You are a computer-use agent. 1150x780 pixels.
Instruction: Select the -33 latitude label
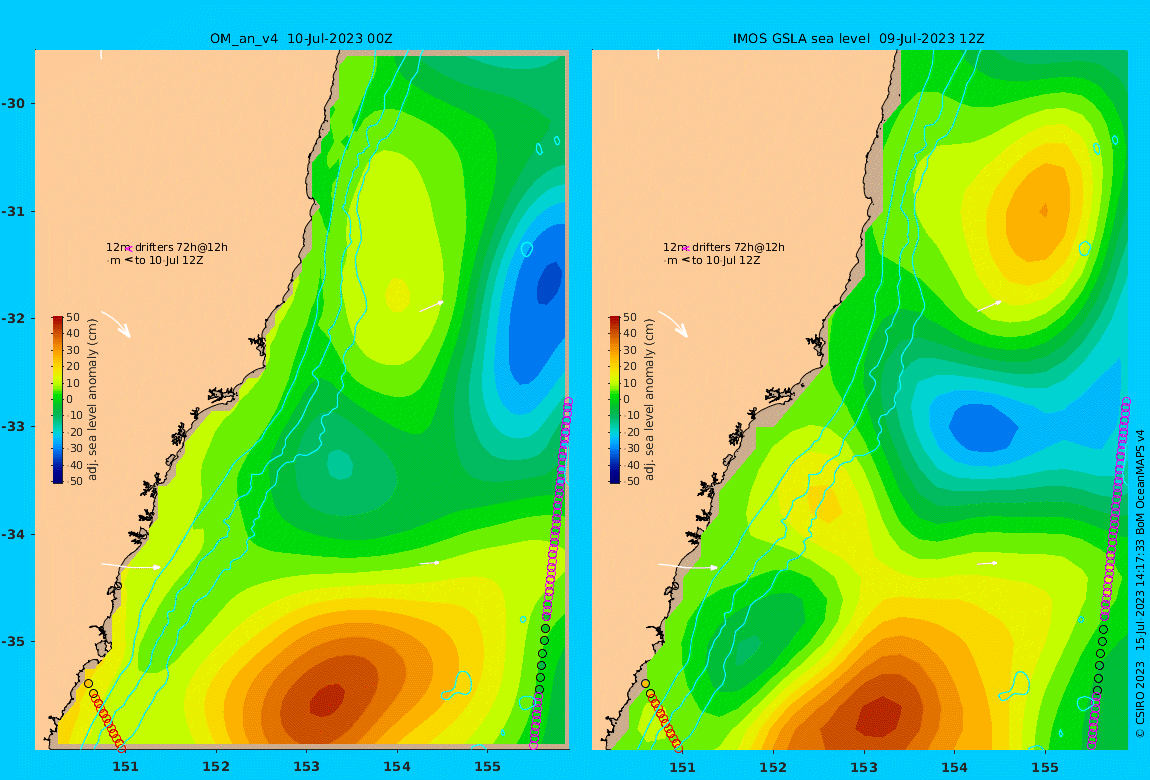pyautogui.click(x=14, y=426)
